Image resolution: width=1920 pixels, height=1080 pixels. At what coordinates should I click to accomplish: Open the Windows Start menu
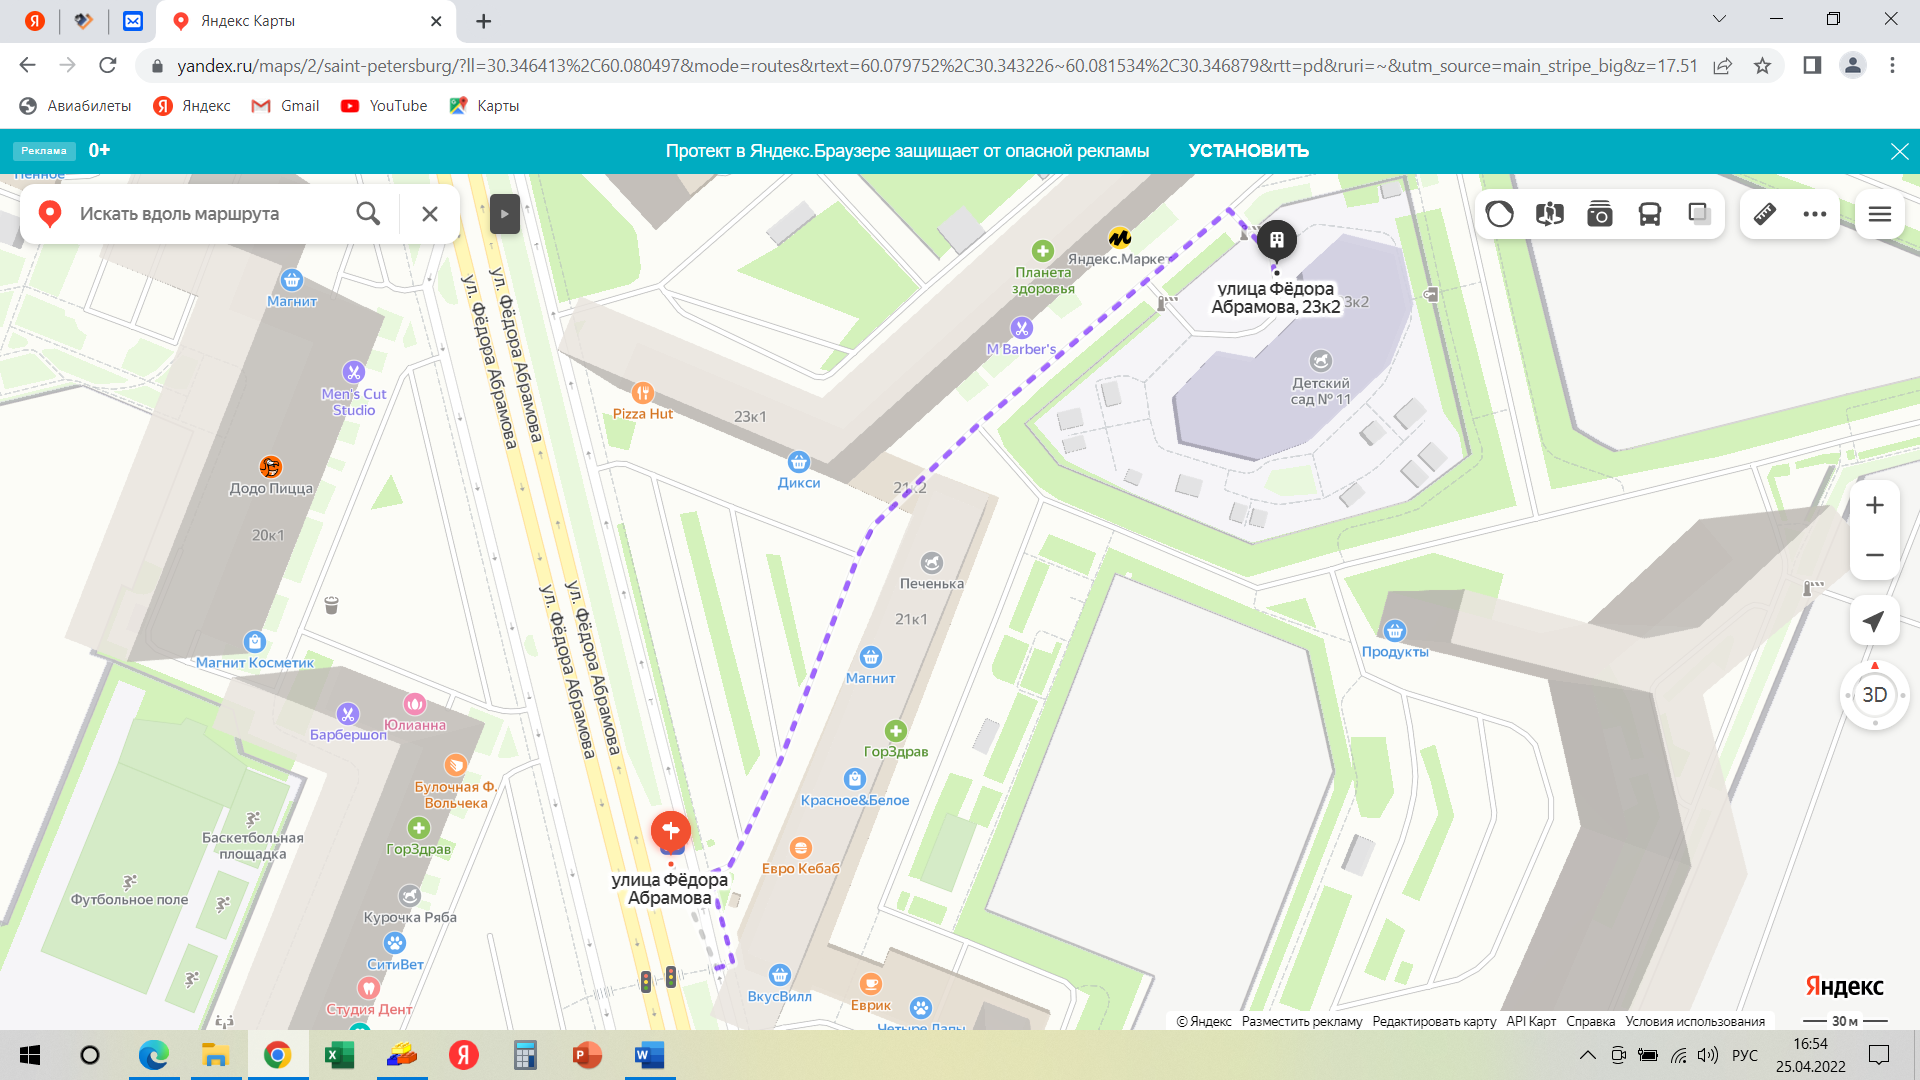[x=30, y=1055]
